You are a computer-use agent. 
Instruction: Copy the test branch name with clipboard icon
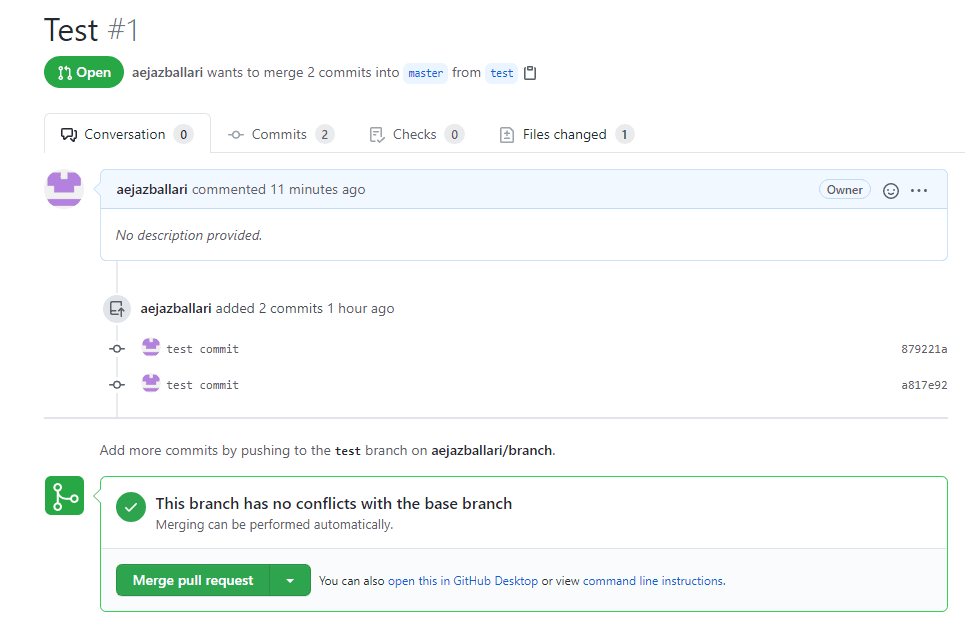530,73
